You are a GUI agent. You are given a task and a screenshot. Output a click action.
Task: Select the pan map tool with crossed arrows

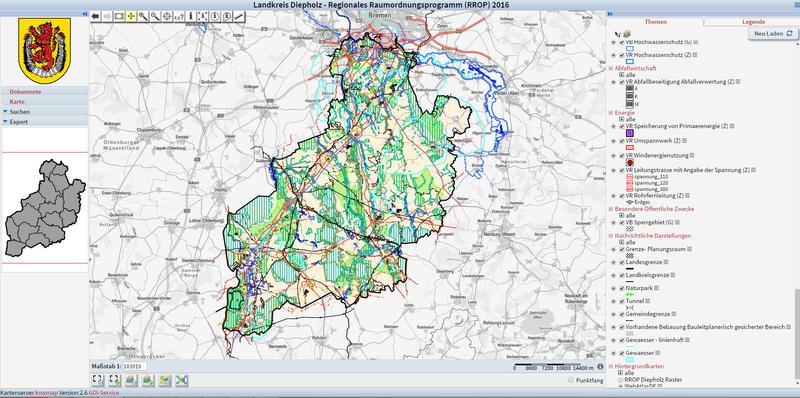131,16
